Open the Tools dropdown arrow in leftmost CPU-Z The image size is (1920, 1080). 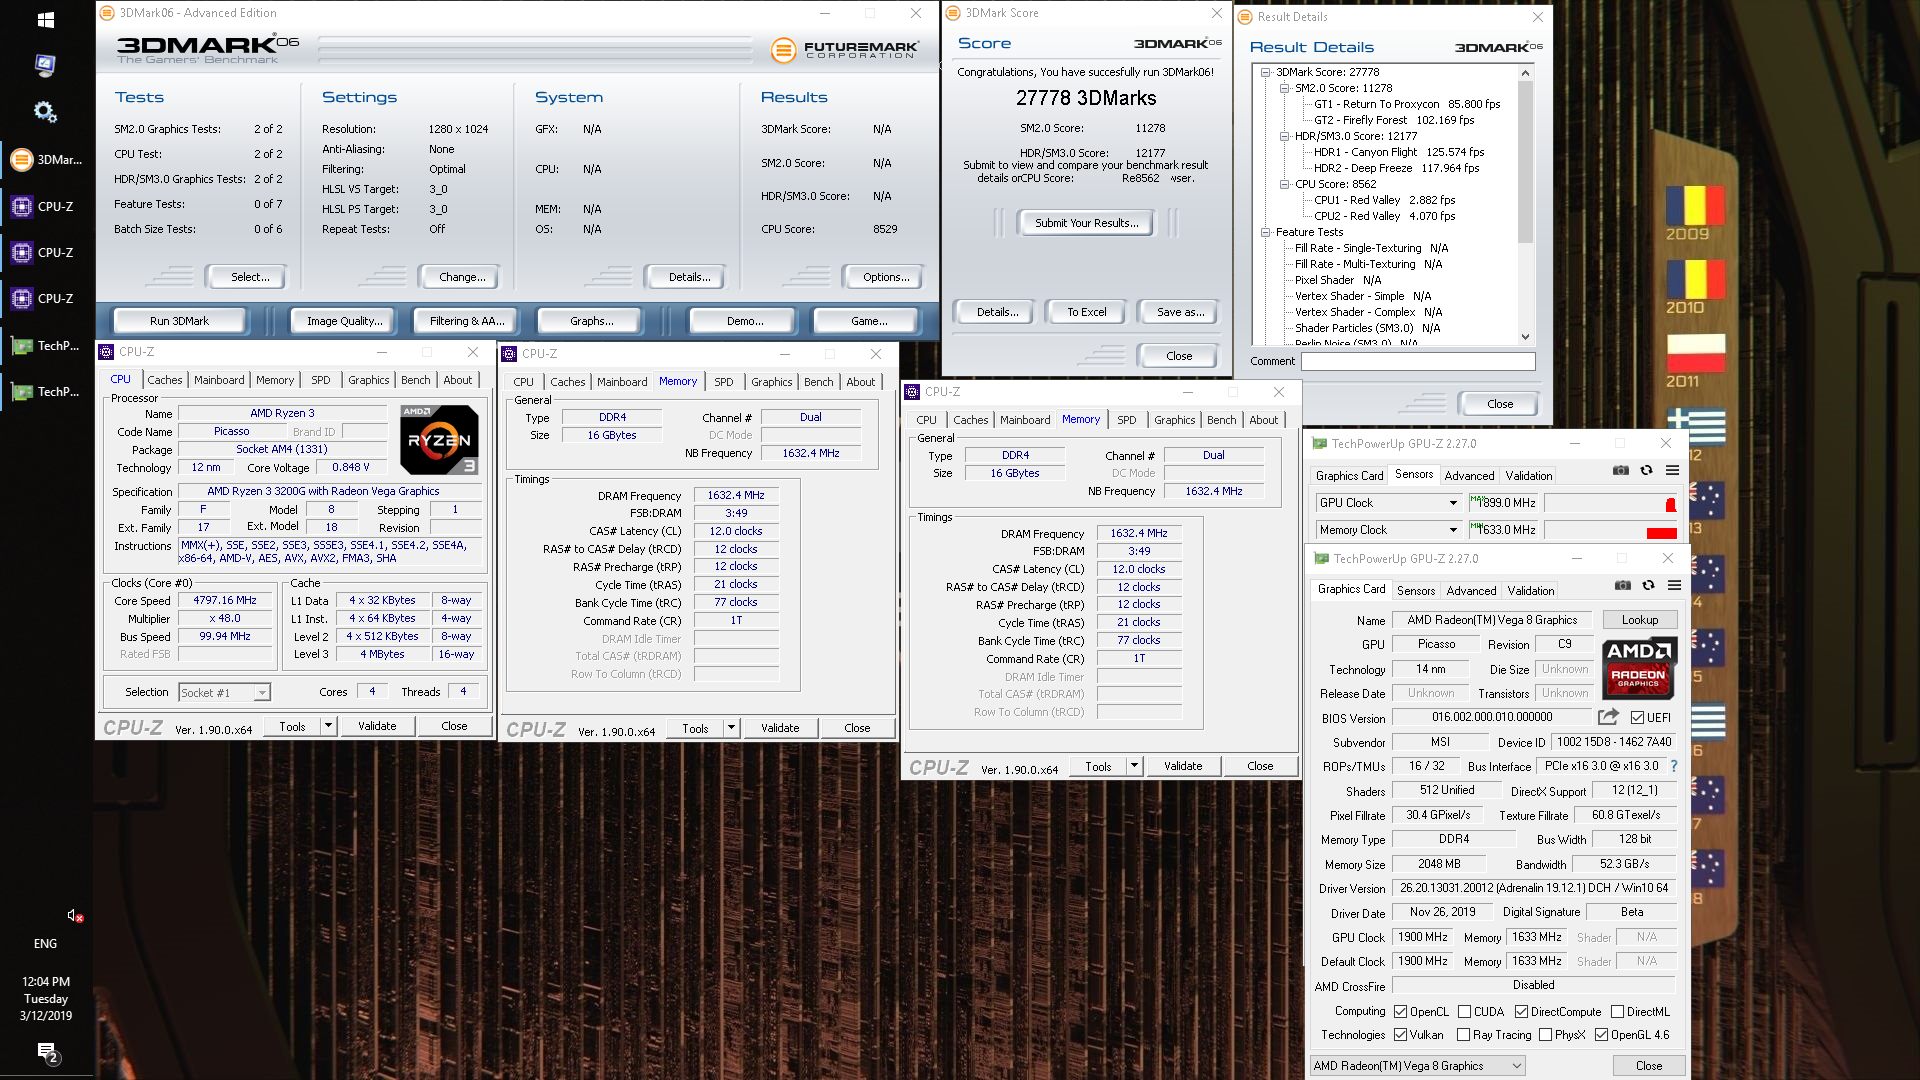pos(328,726)
